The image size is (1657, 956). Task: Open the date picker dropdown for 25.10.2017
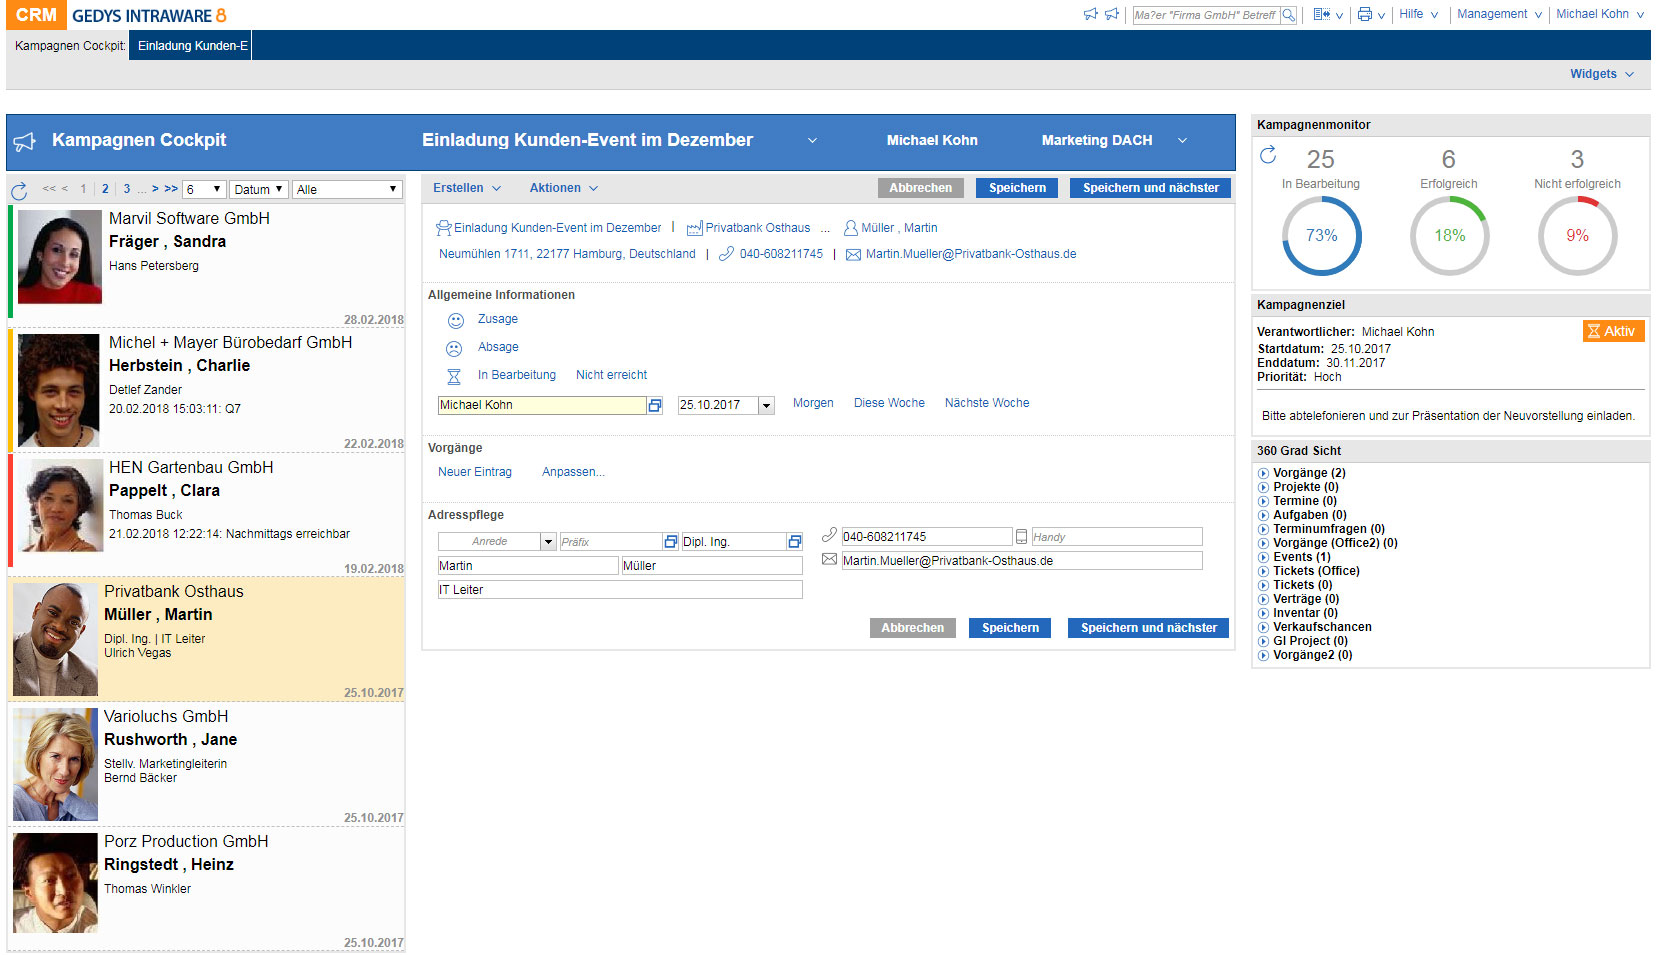767,406
